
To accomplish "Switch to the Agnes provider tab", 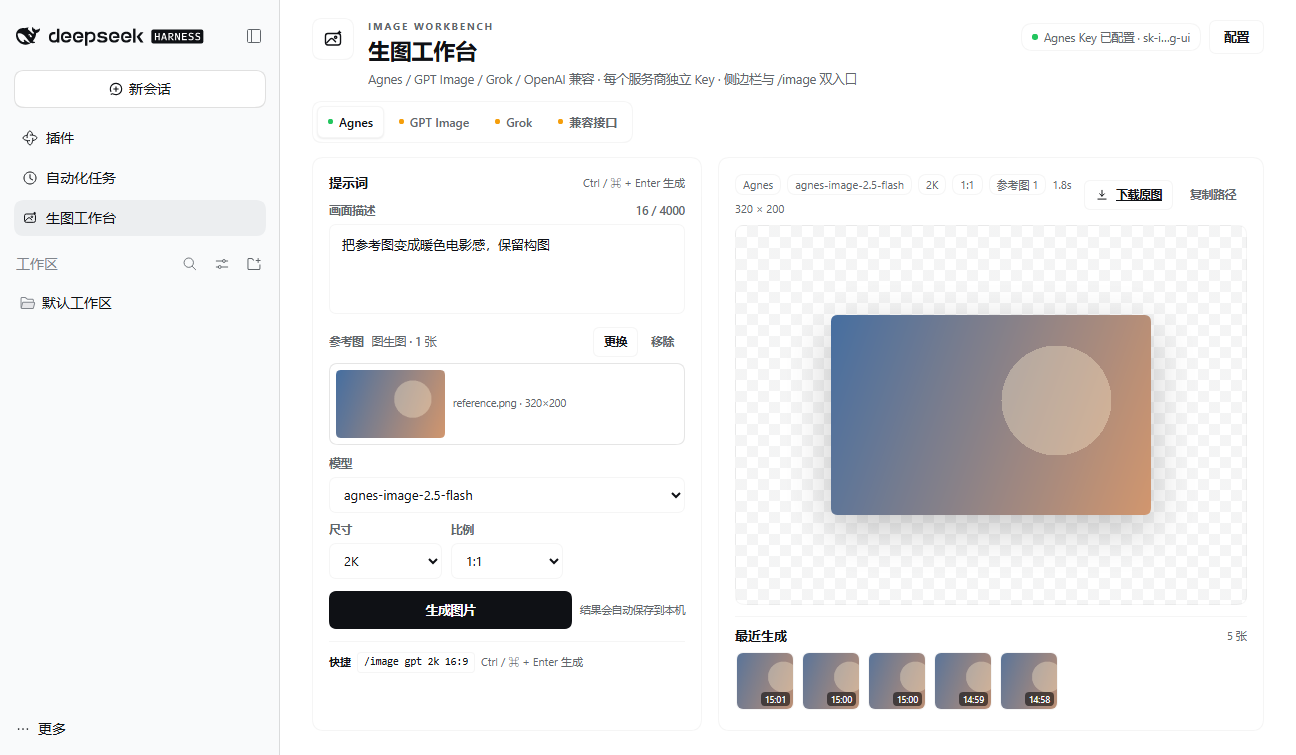I will [x=350, y=123].
